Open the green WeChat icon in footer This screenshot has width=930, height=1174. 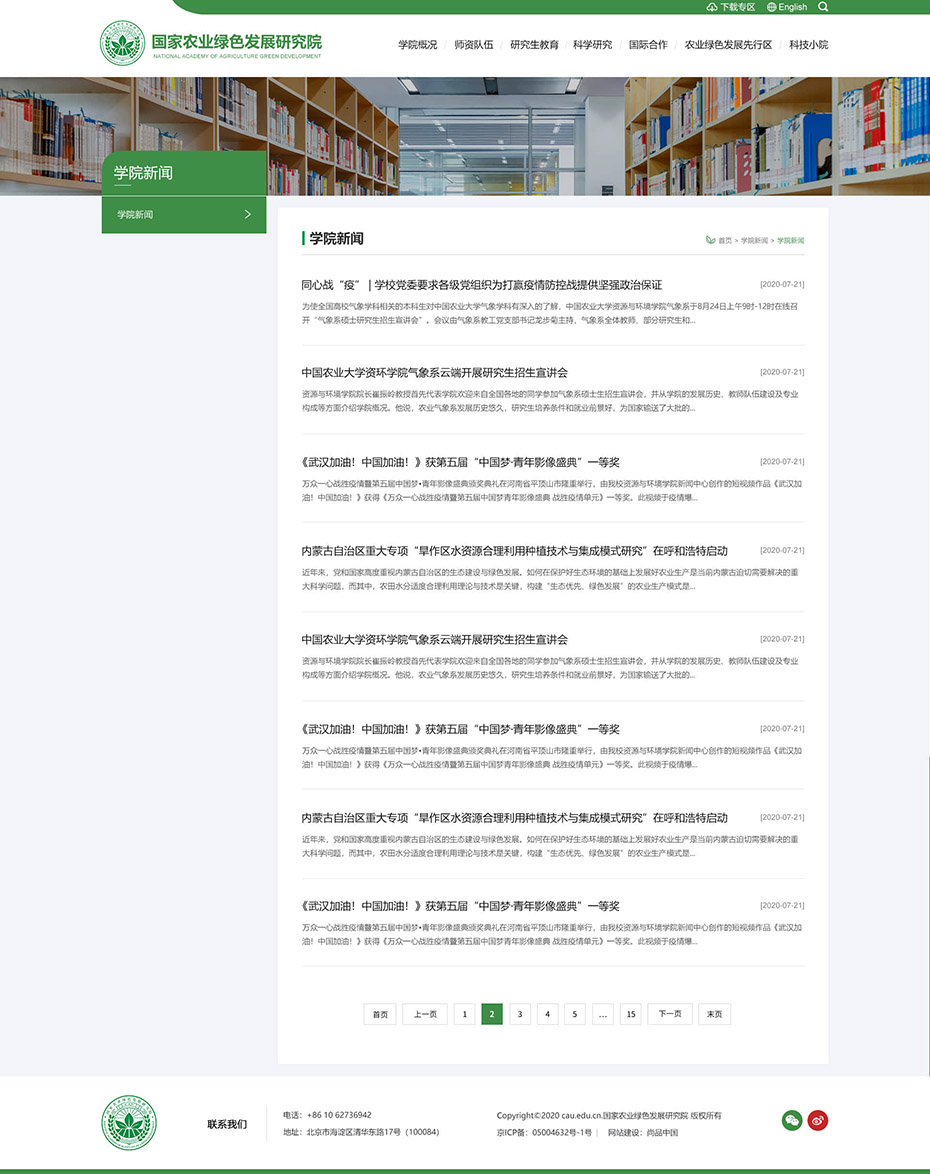pyautogui.click(x=792, y=1121)
